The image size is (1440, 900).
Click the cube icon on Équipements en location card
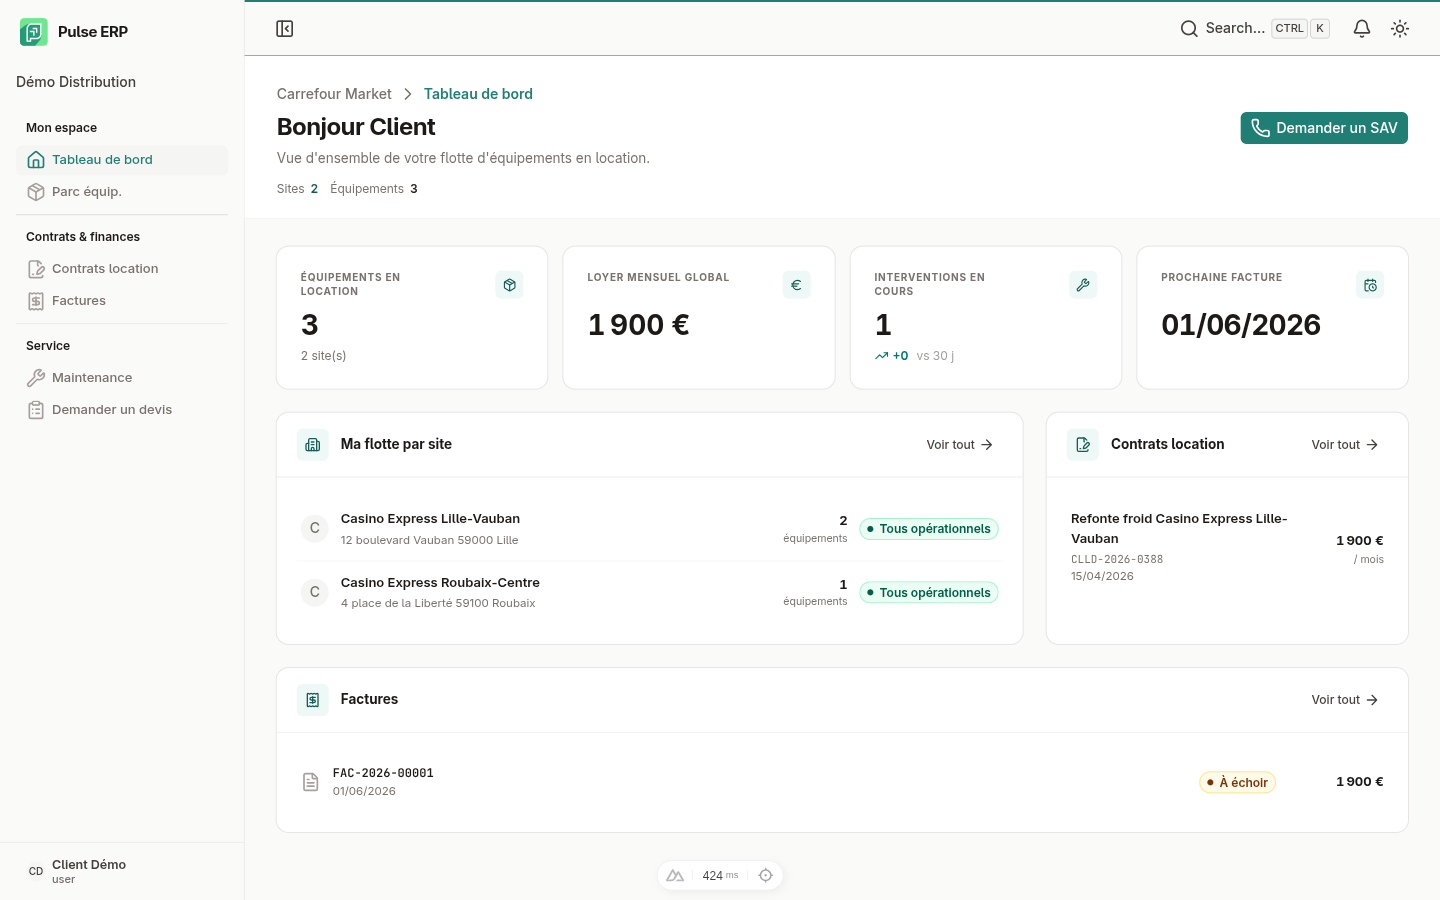(509, 285)
